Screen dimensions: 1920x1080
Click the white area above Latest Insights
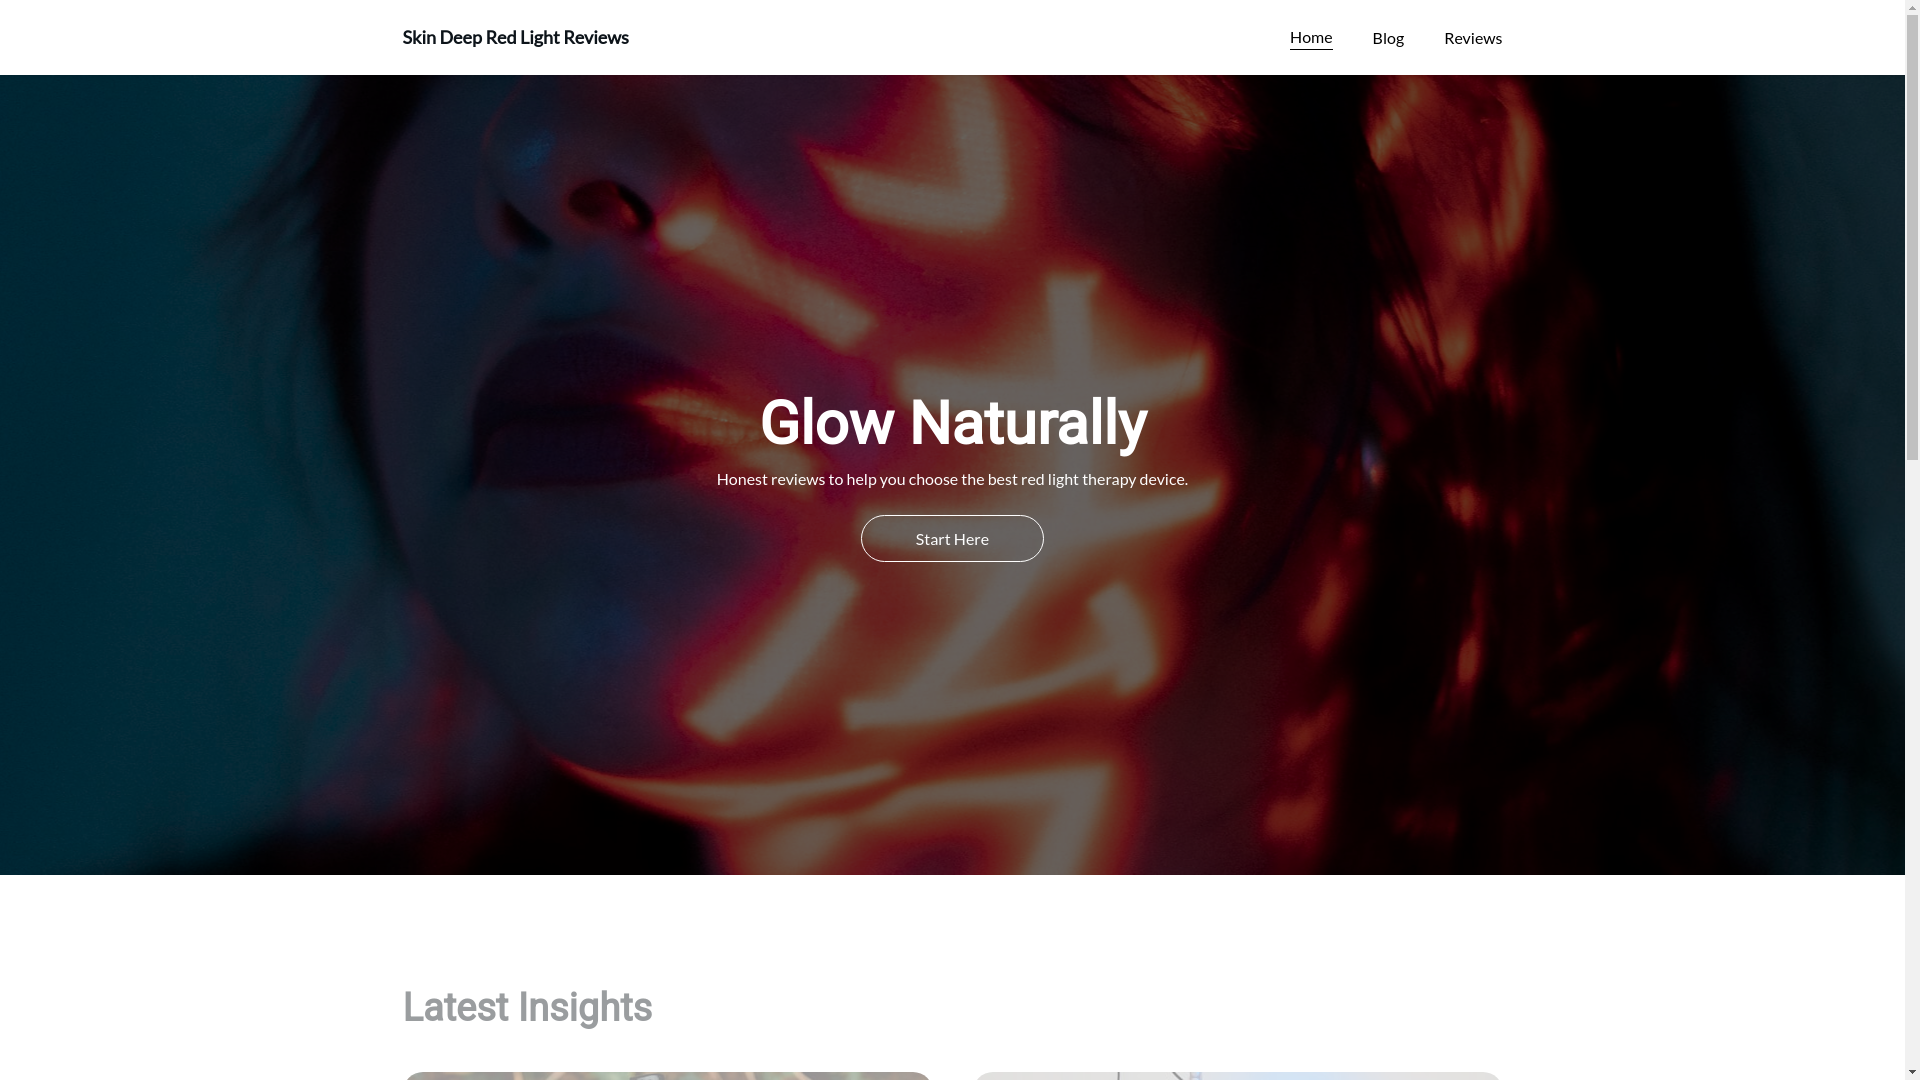952,930
